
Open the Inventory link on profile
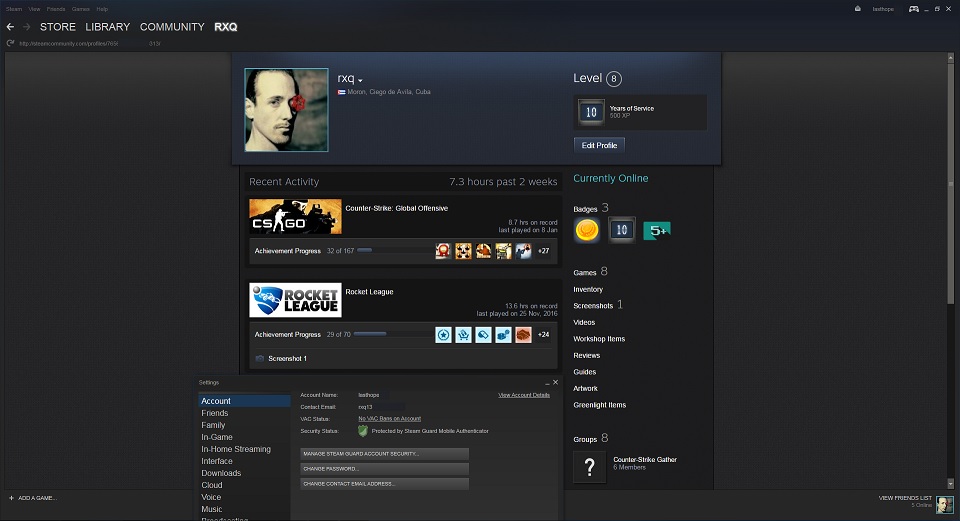pos(588,290)
